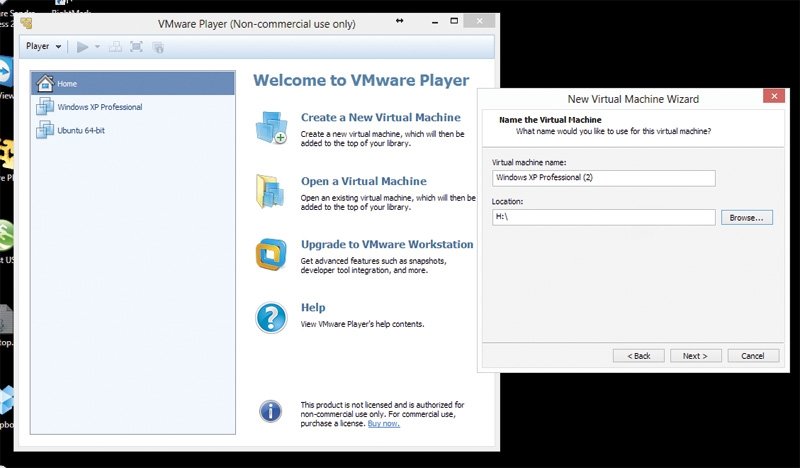Cancel the New Virtual Machine Wizard
Image resolution: width=800 pixels, height=468 pixels.
(x=753, y=356)
